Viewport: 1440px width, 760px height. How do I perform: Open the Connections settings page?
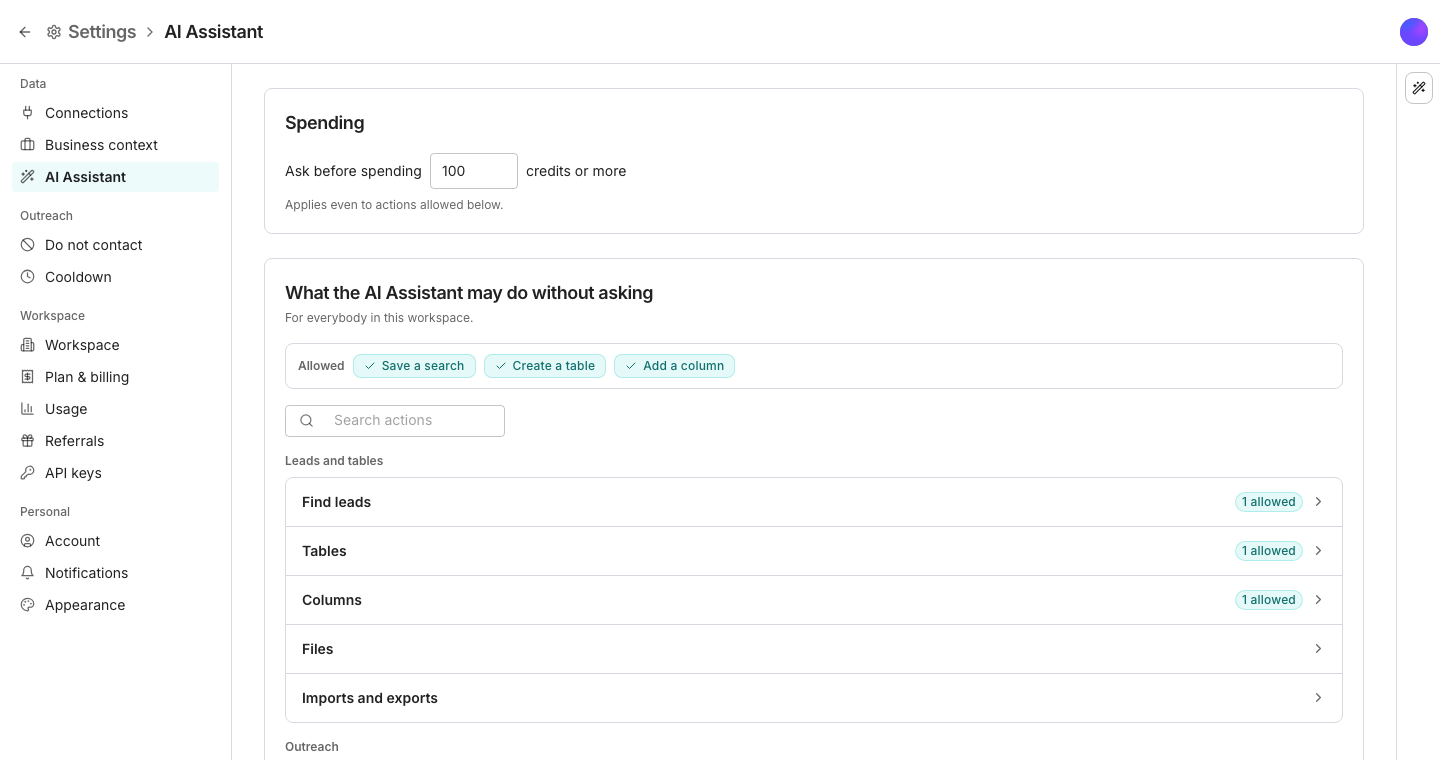click(x=115, y=113)
